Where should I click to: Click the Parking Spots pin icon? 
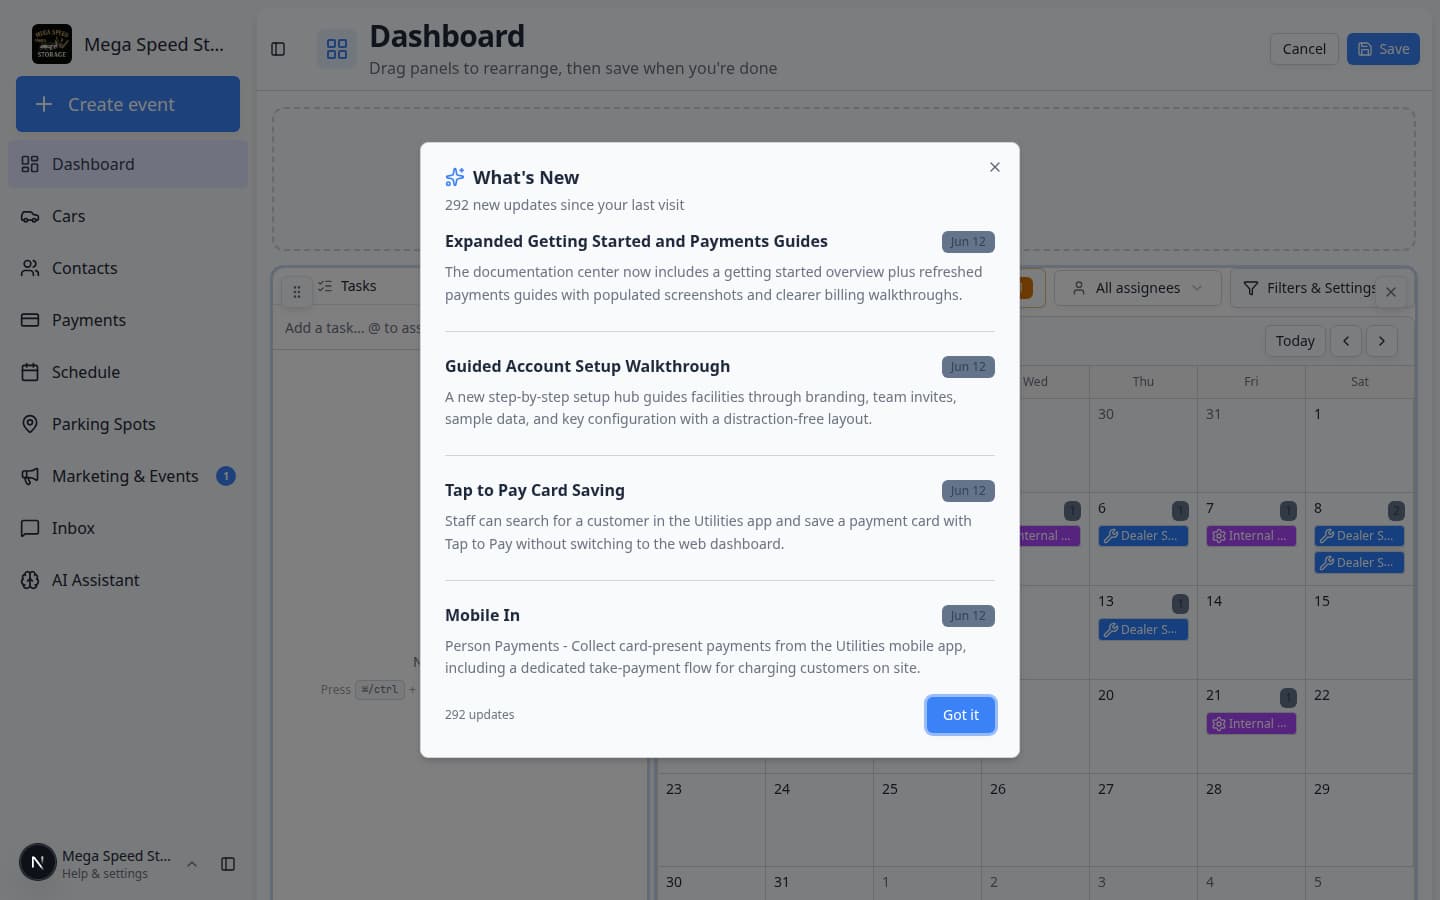pos(30,424)
